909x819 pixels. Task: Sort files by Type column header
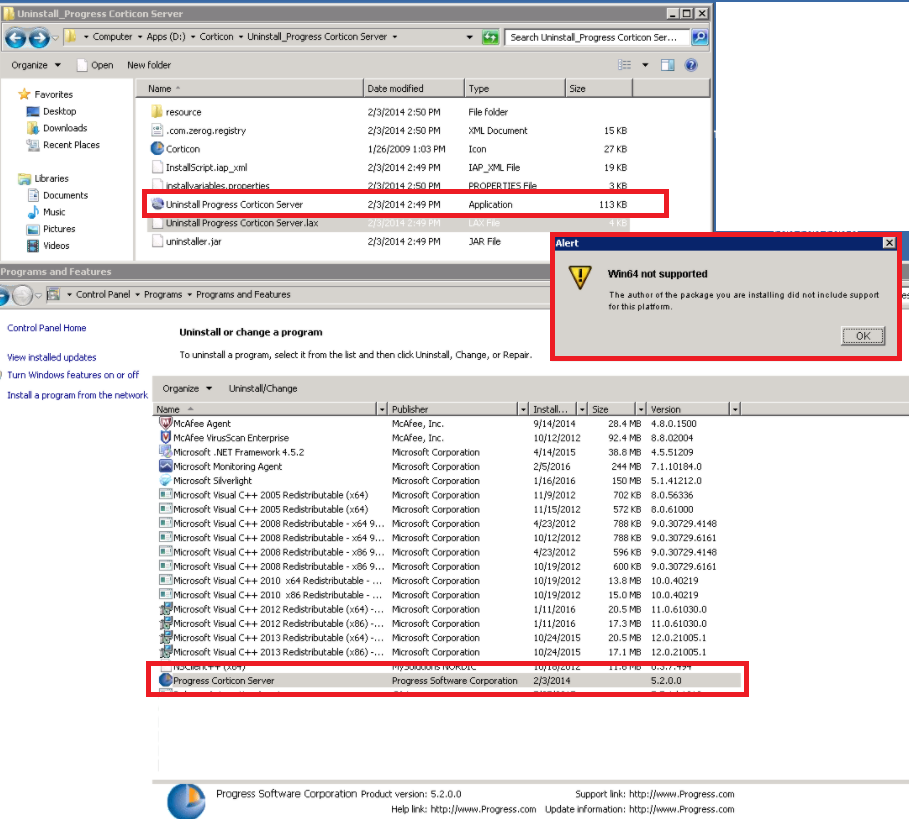coord(515,89)
